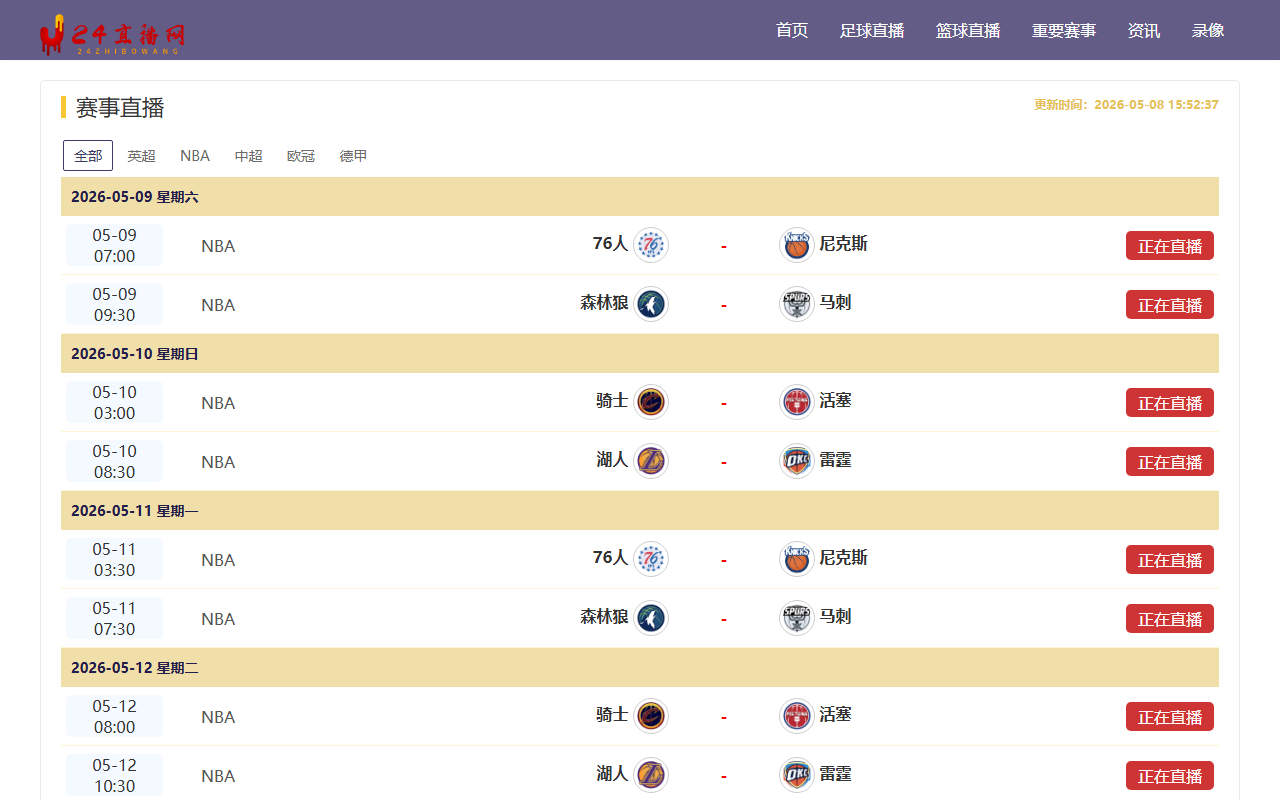Click 正在直播 for 05-10 03:00 game

click(1170, 403)
